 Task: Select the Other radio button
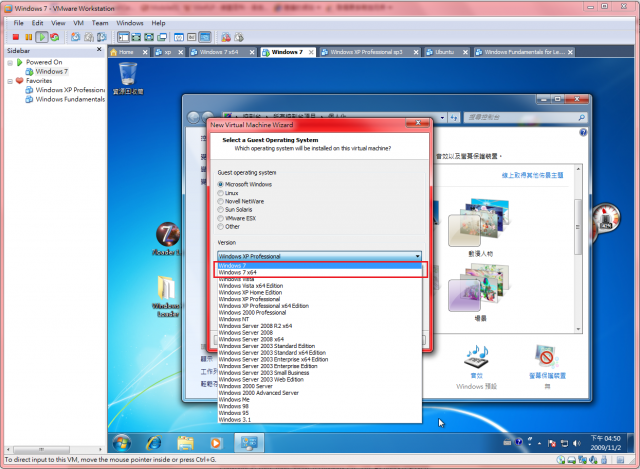[220, 227]
